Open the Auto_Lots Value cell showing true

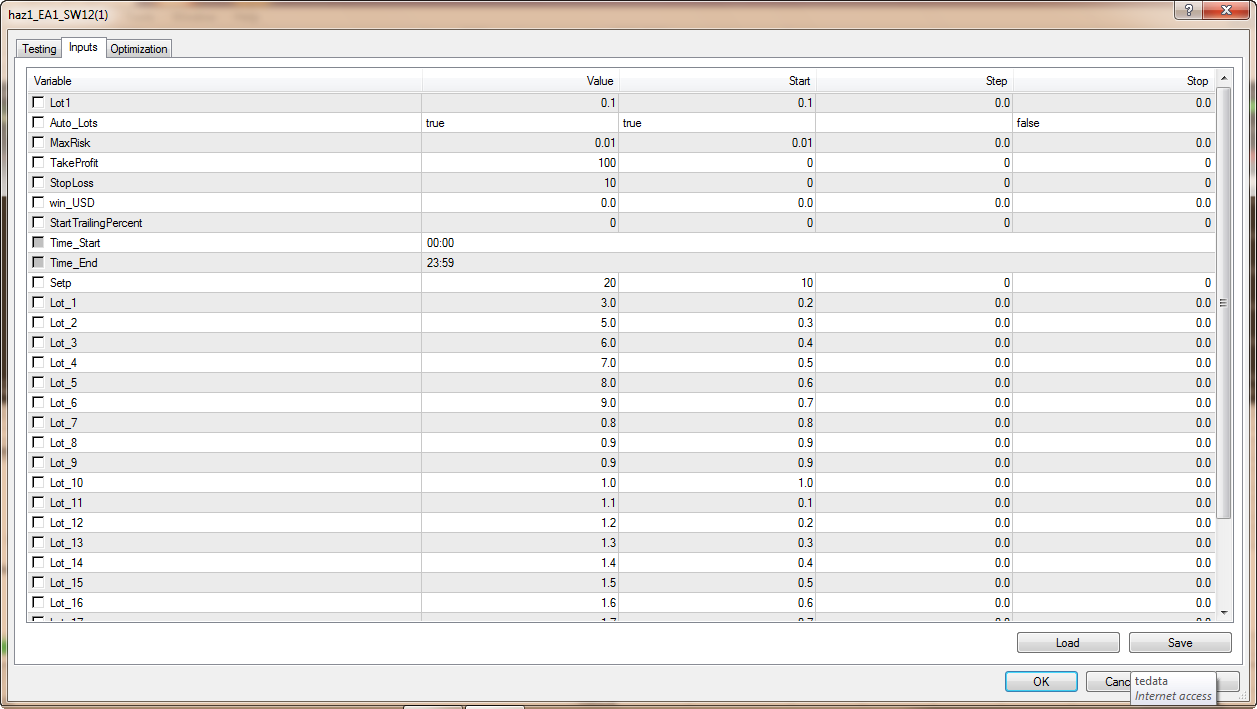pos(520,123)
